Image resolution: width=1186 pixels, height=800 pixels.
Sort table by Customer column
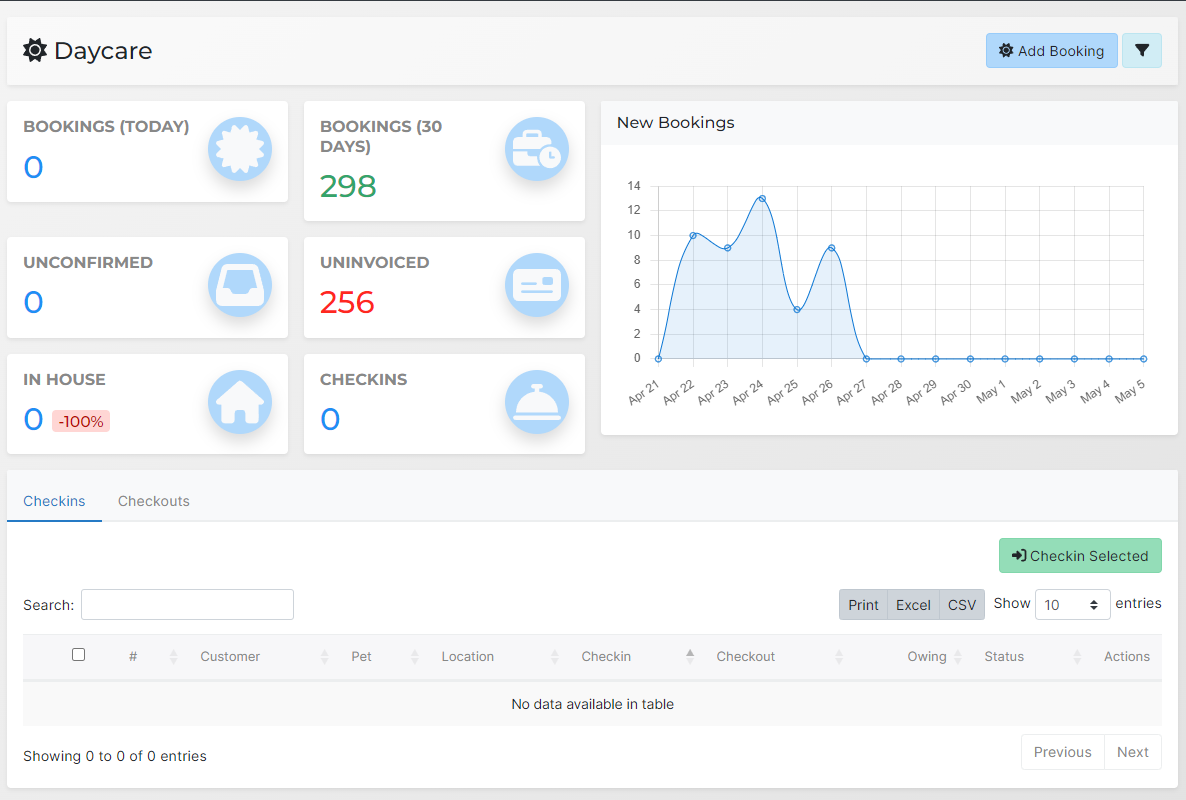coord(230,657)
